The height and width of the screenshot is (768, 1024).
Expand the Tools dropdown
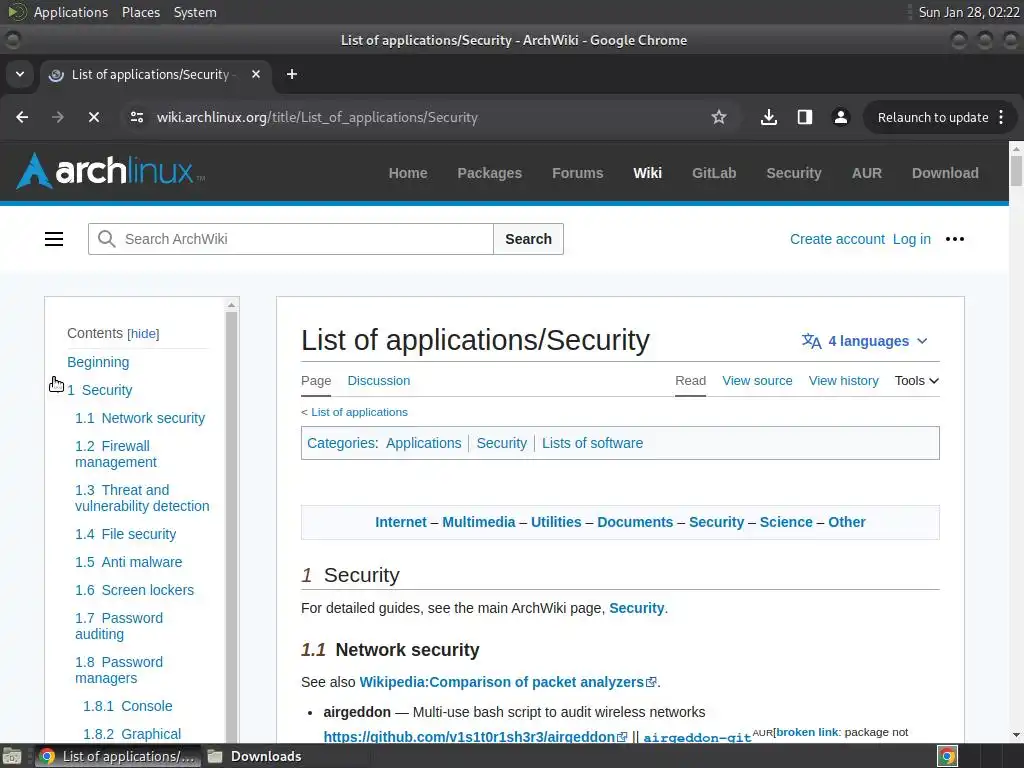[x=917, y=381]
